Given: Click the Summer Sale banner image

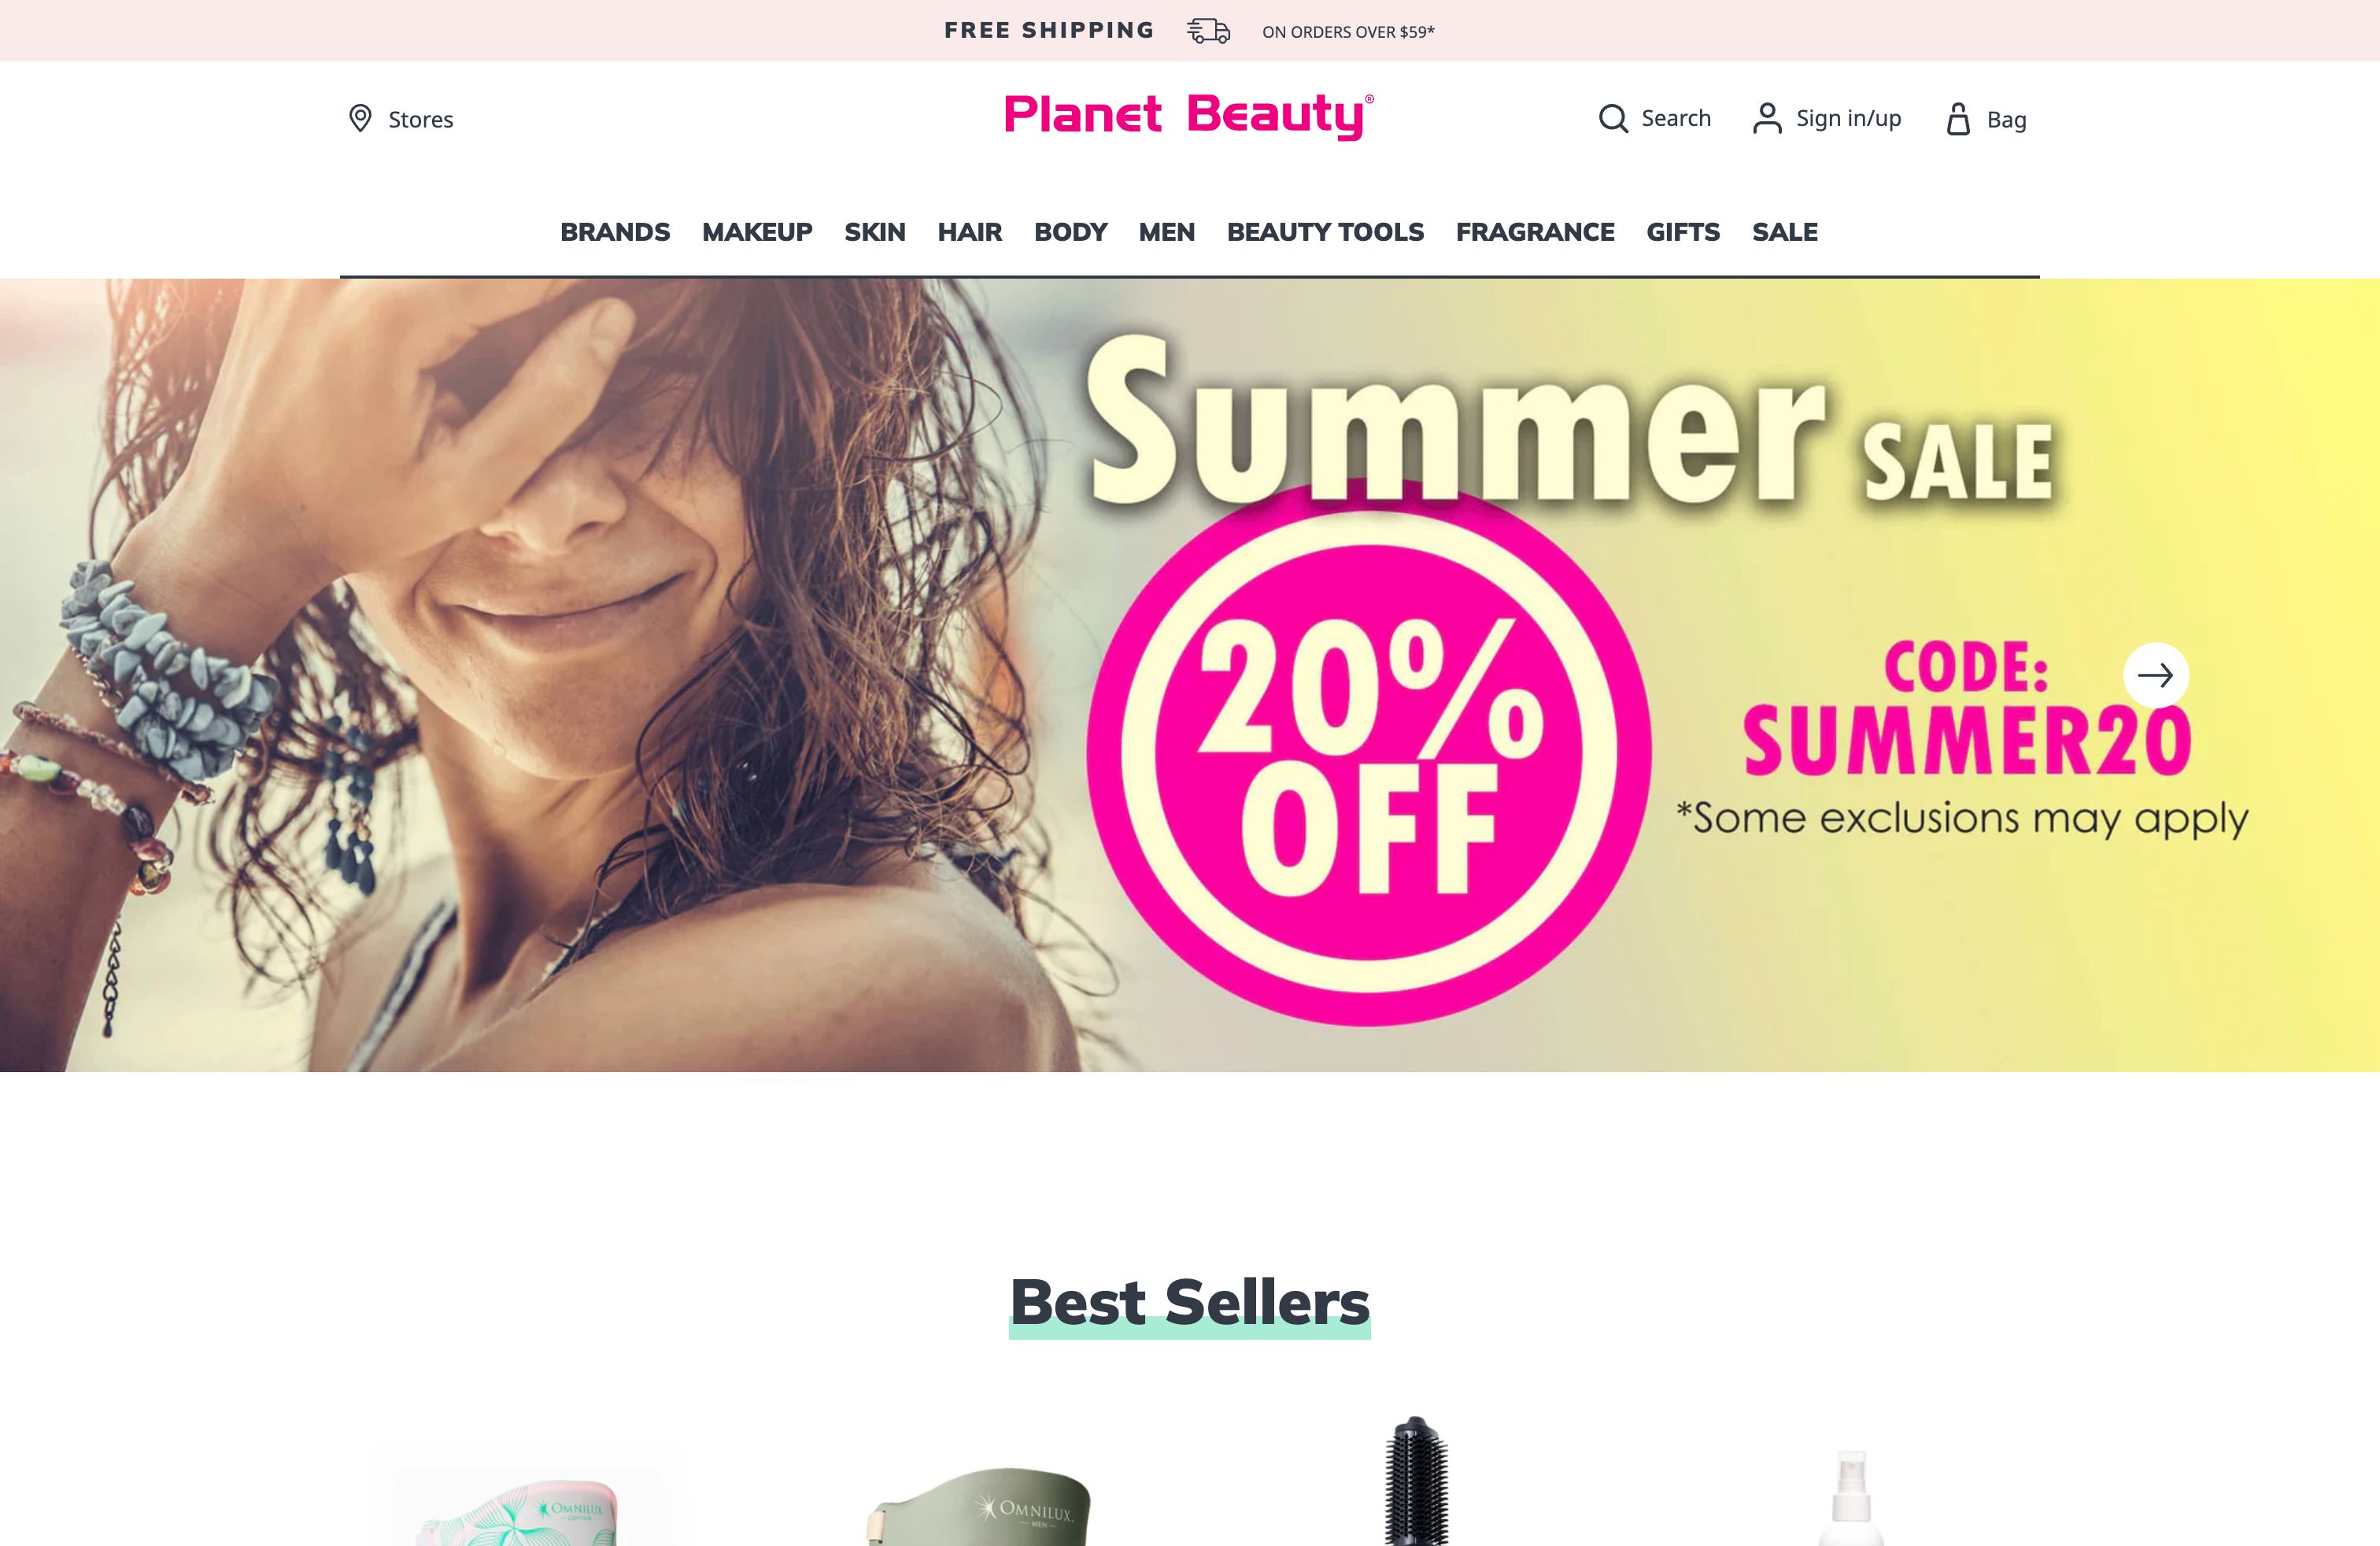Looking at the screenshot, I should [1190, 675].
